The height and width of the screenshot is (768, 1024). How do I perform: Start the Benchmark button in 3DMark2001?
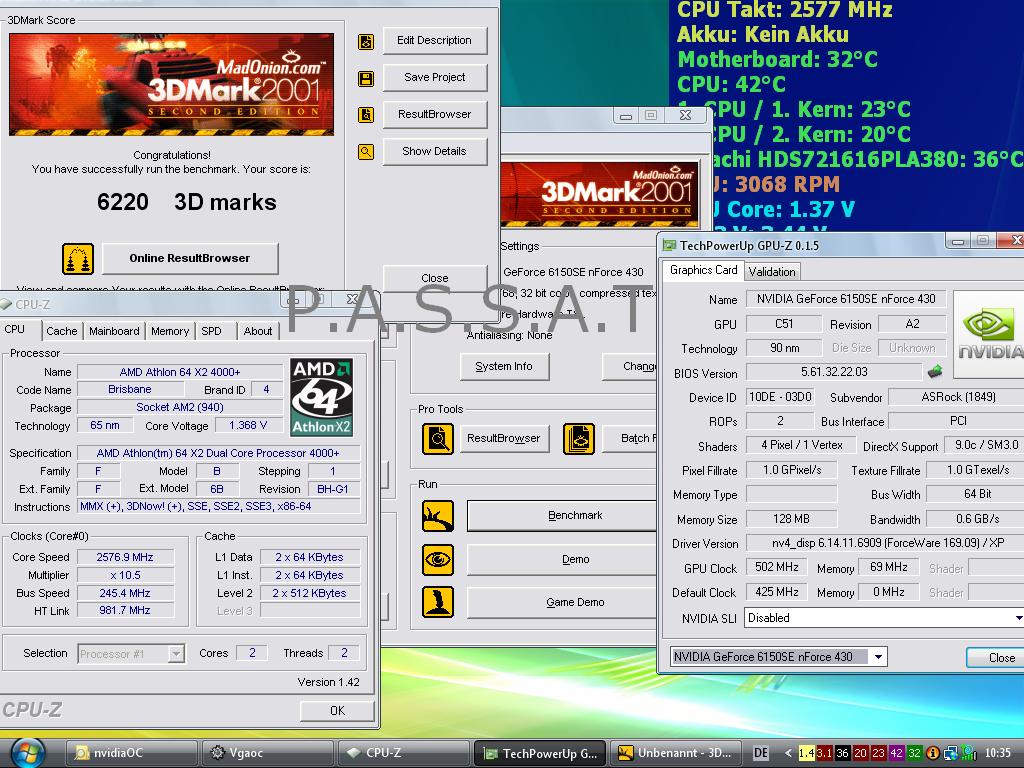[x=562, y=516]
